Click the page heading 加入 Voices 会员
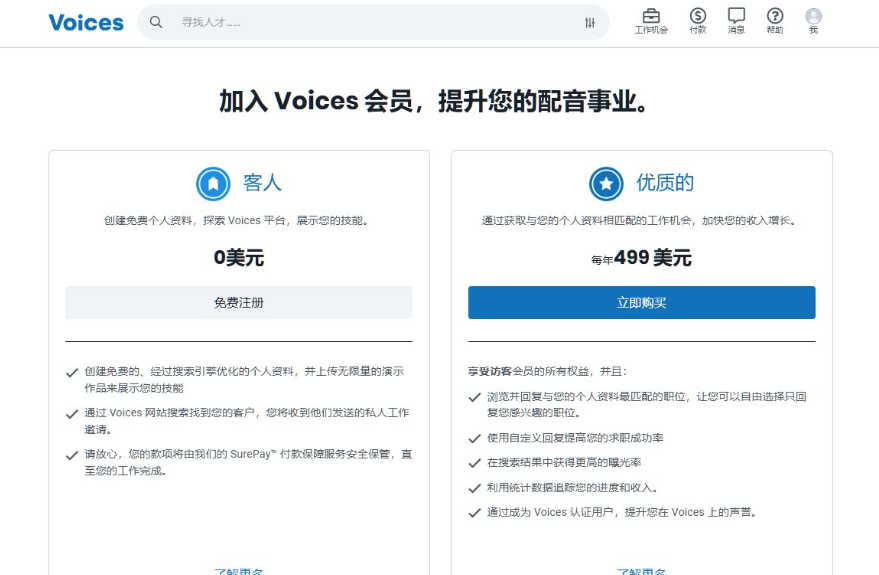The image size is (879, 575). coord(433,101)
